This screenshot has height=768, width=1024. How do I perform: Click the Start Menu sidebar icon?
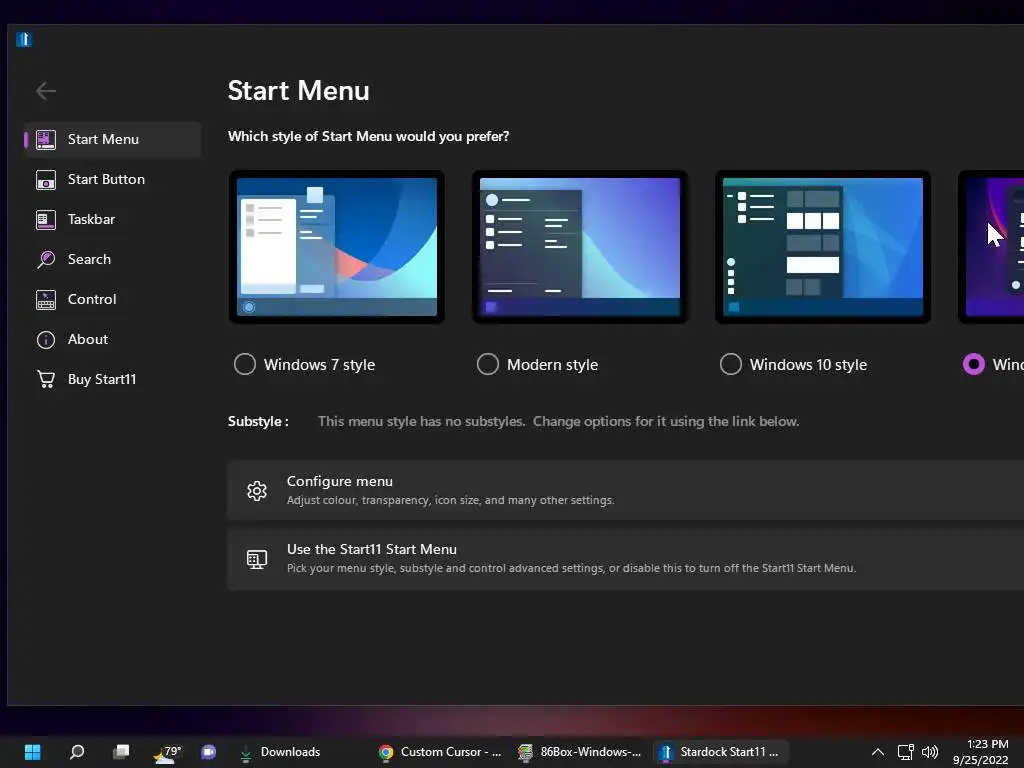46,139
